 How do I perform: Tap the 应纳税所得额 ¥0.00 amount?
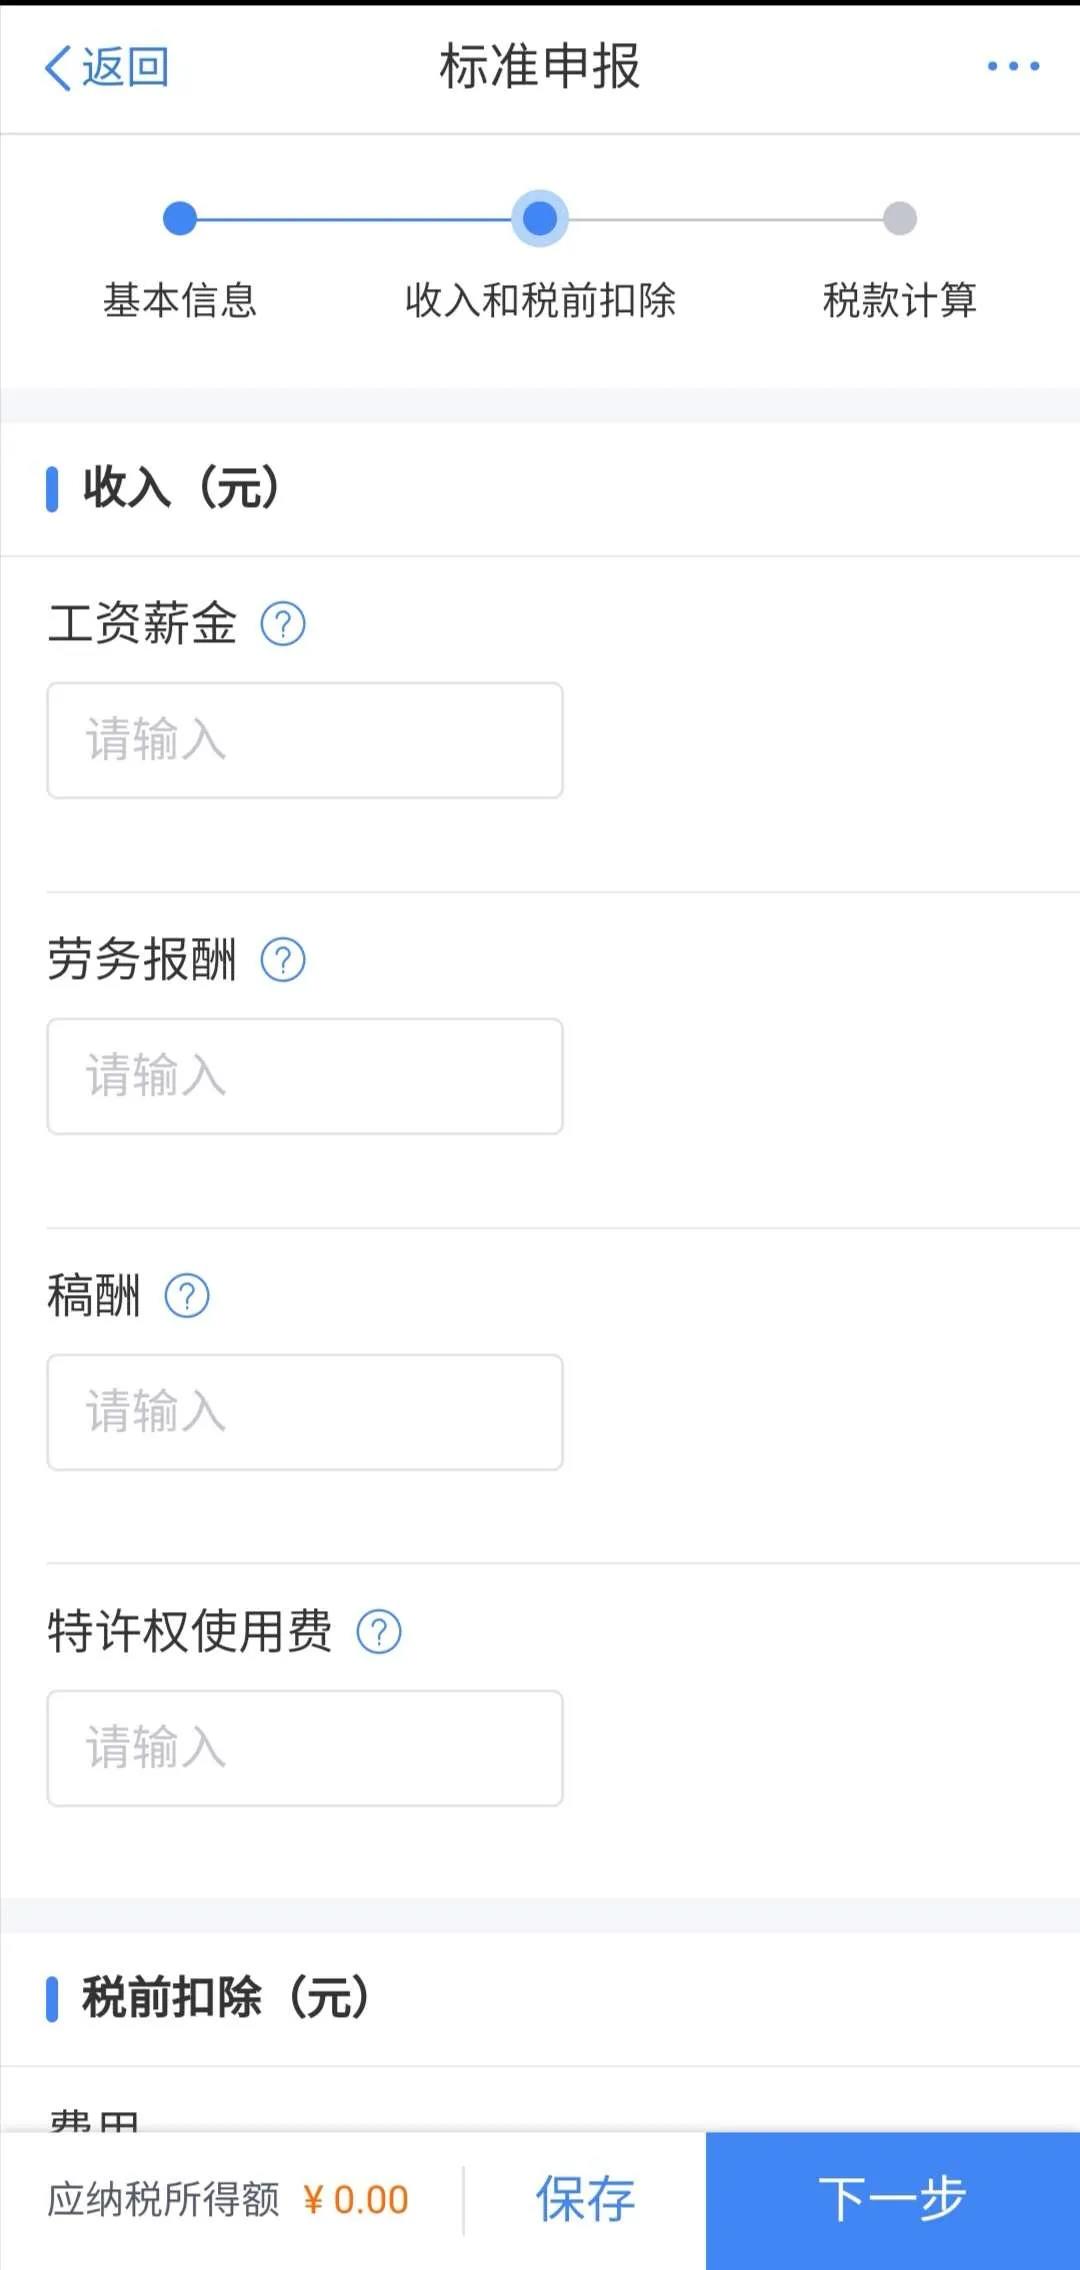click(x=356, y=2200)
